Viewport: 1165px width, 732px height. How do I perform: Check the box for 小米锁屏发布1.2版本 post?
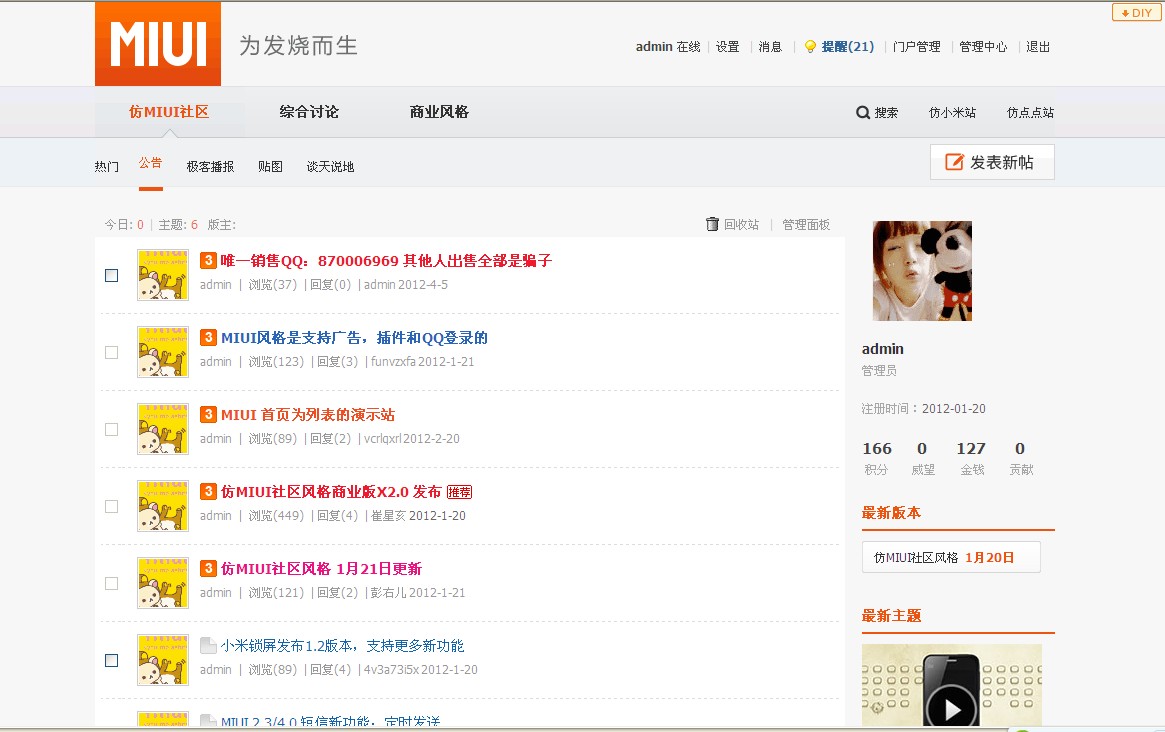point(111,661)
